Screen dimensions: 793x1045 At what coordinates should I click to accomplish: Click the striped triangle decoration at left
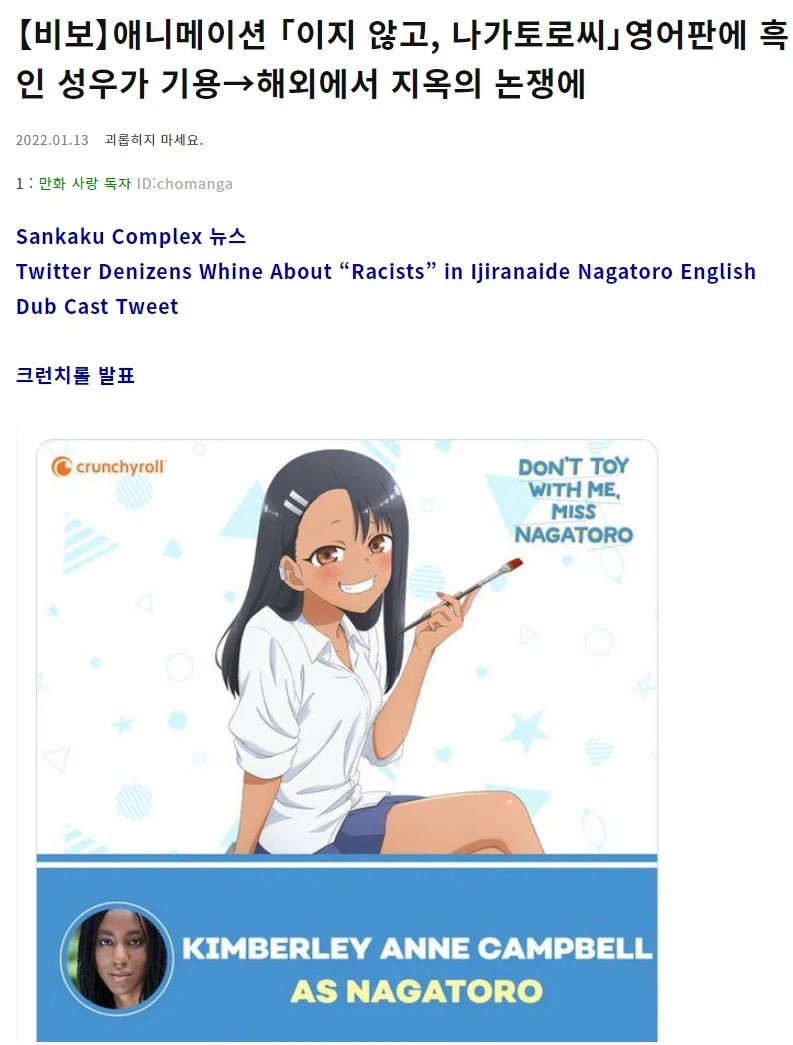81,544
